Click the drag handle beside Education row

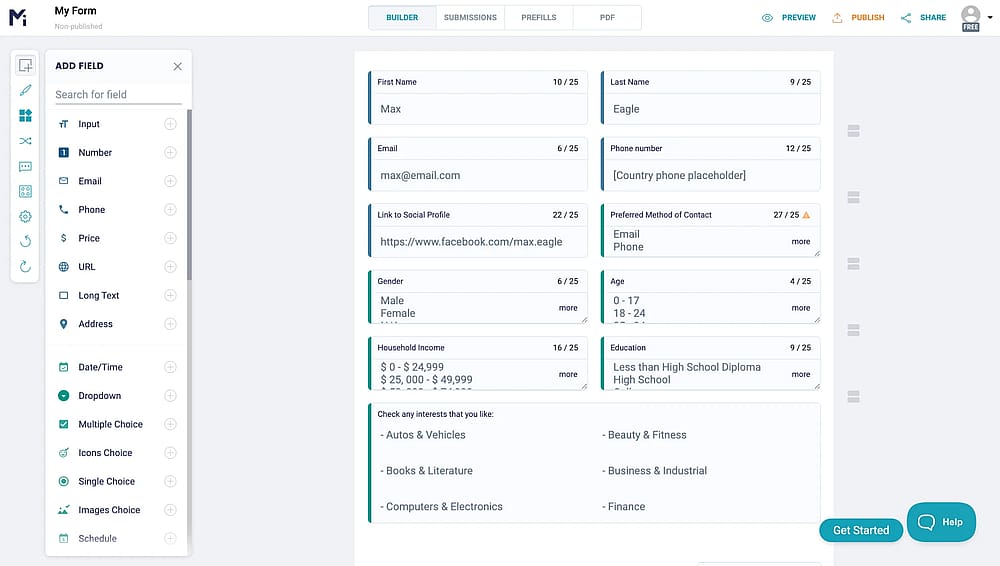pos(853,396)
